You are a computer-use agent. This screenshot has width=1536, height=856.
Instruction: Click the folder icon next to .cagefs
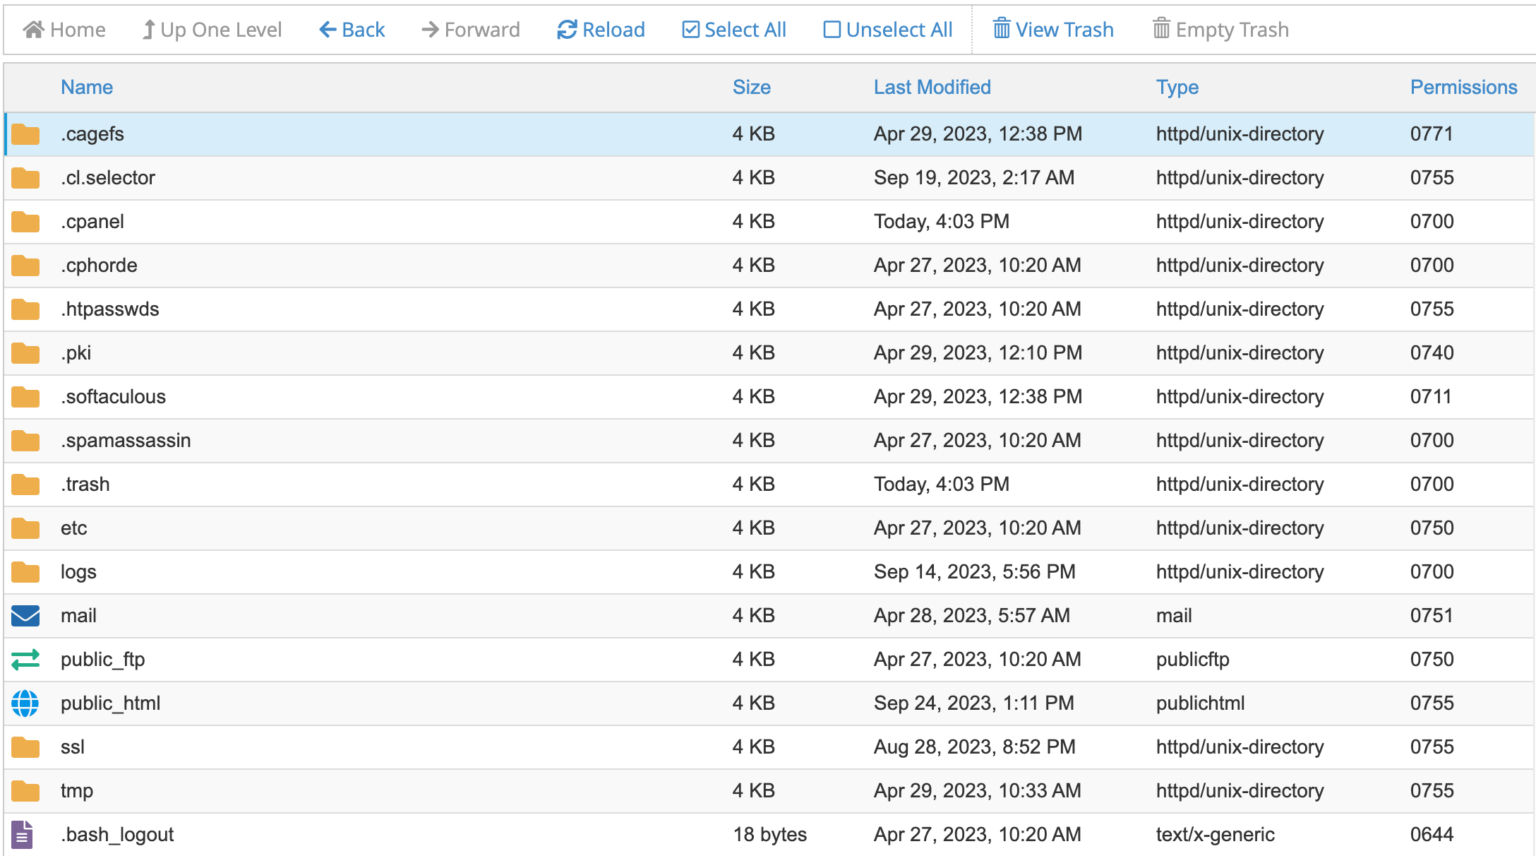tap(25, 133)
